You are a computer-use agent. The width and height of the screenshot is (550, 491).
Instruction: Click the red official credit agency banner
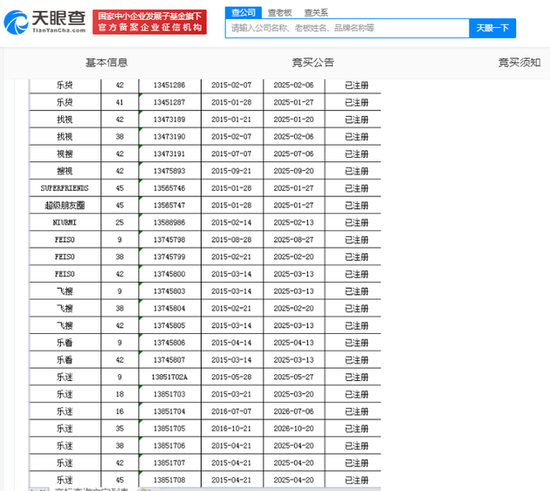point(149,22)
